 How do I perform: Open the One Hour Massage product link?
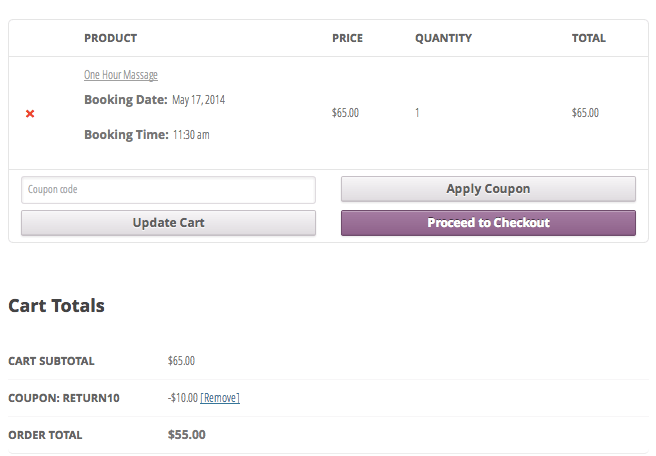click(121, 75)
